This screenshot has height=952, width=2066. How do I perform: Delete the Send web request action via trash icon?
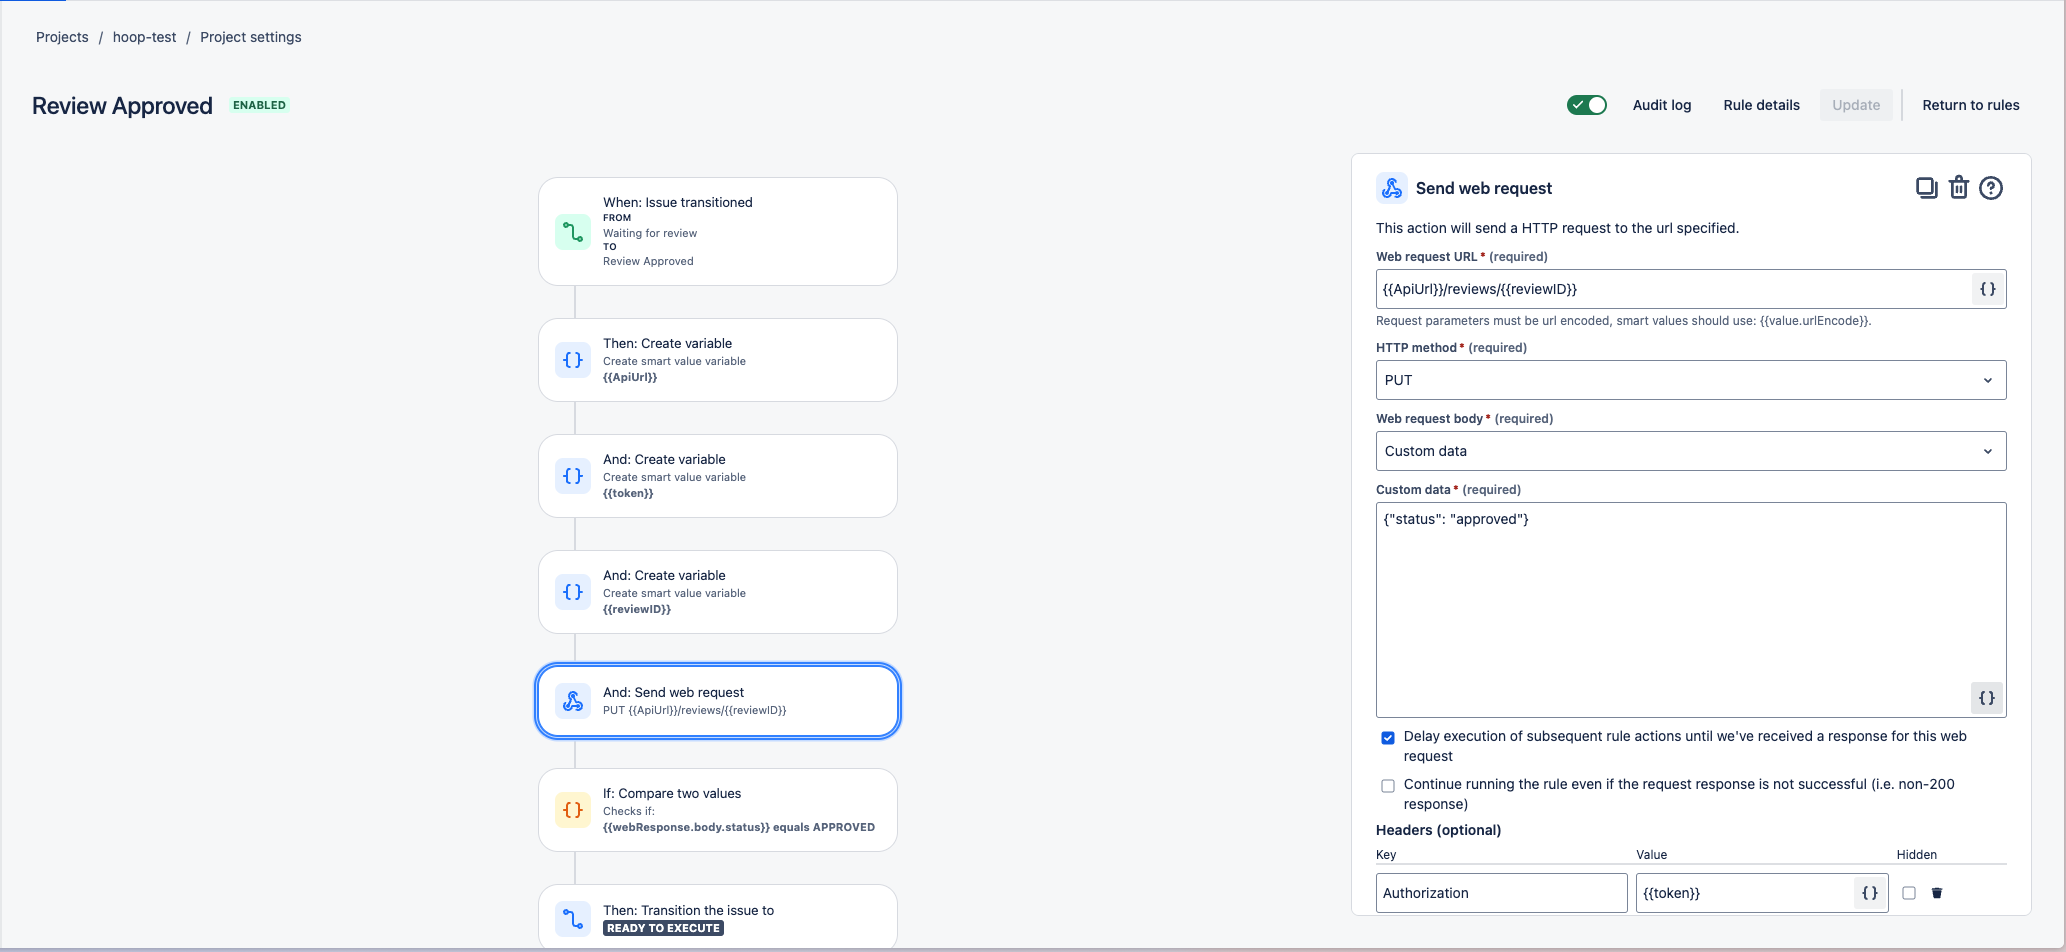[1959, 188]
